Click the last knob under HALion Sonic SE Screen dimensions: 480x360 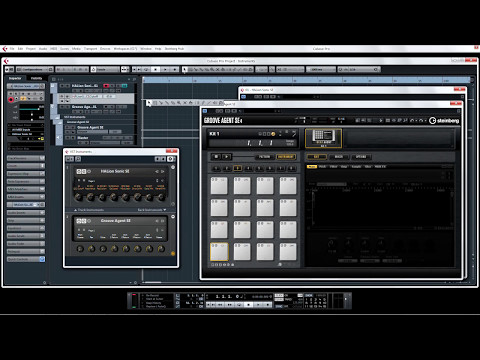click(x=162, y=198)
